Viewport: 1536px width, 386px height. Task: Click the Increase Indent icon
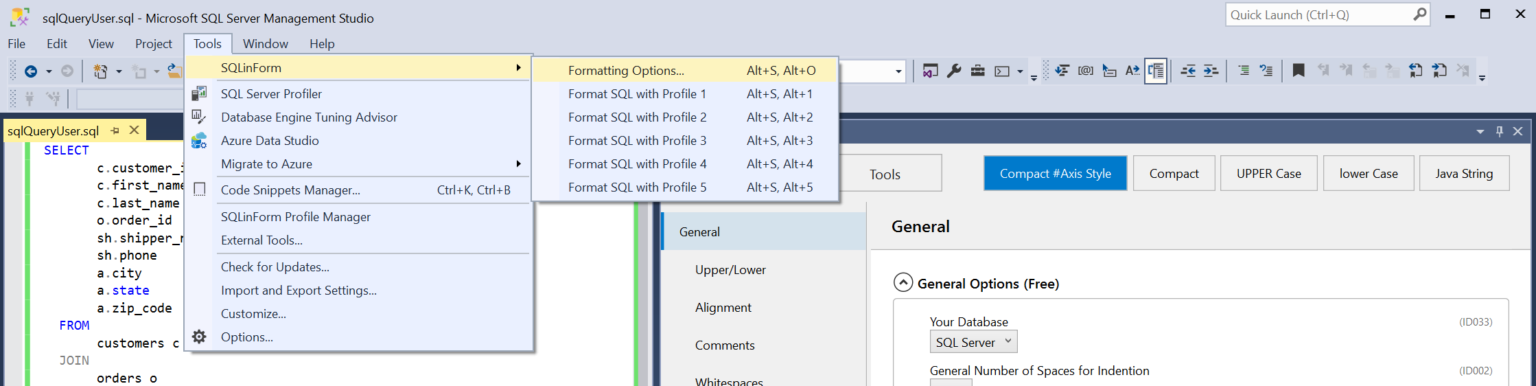[1211, 71]
